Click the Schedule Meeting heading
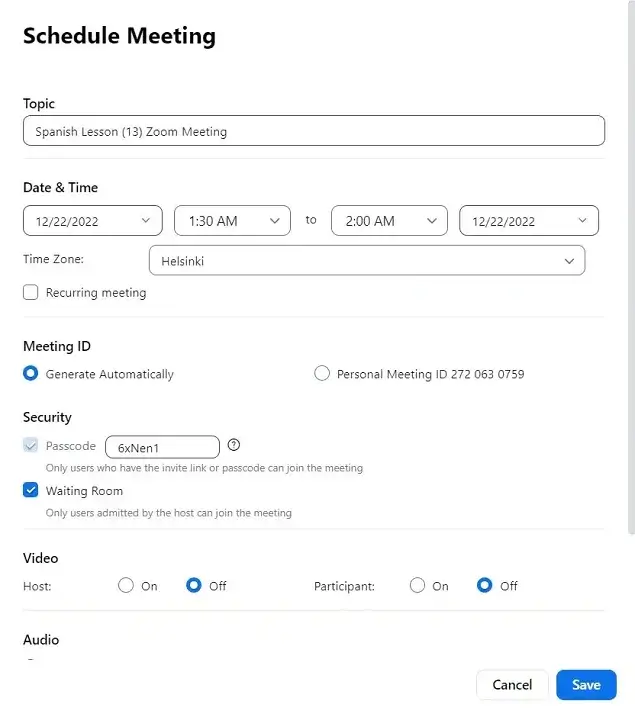 [x=119, y=36]
